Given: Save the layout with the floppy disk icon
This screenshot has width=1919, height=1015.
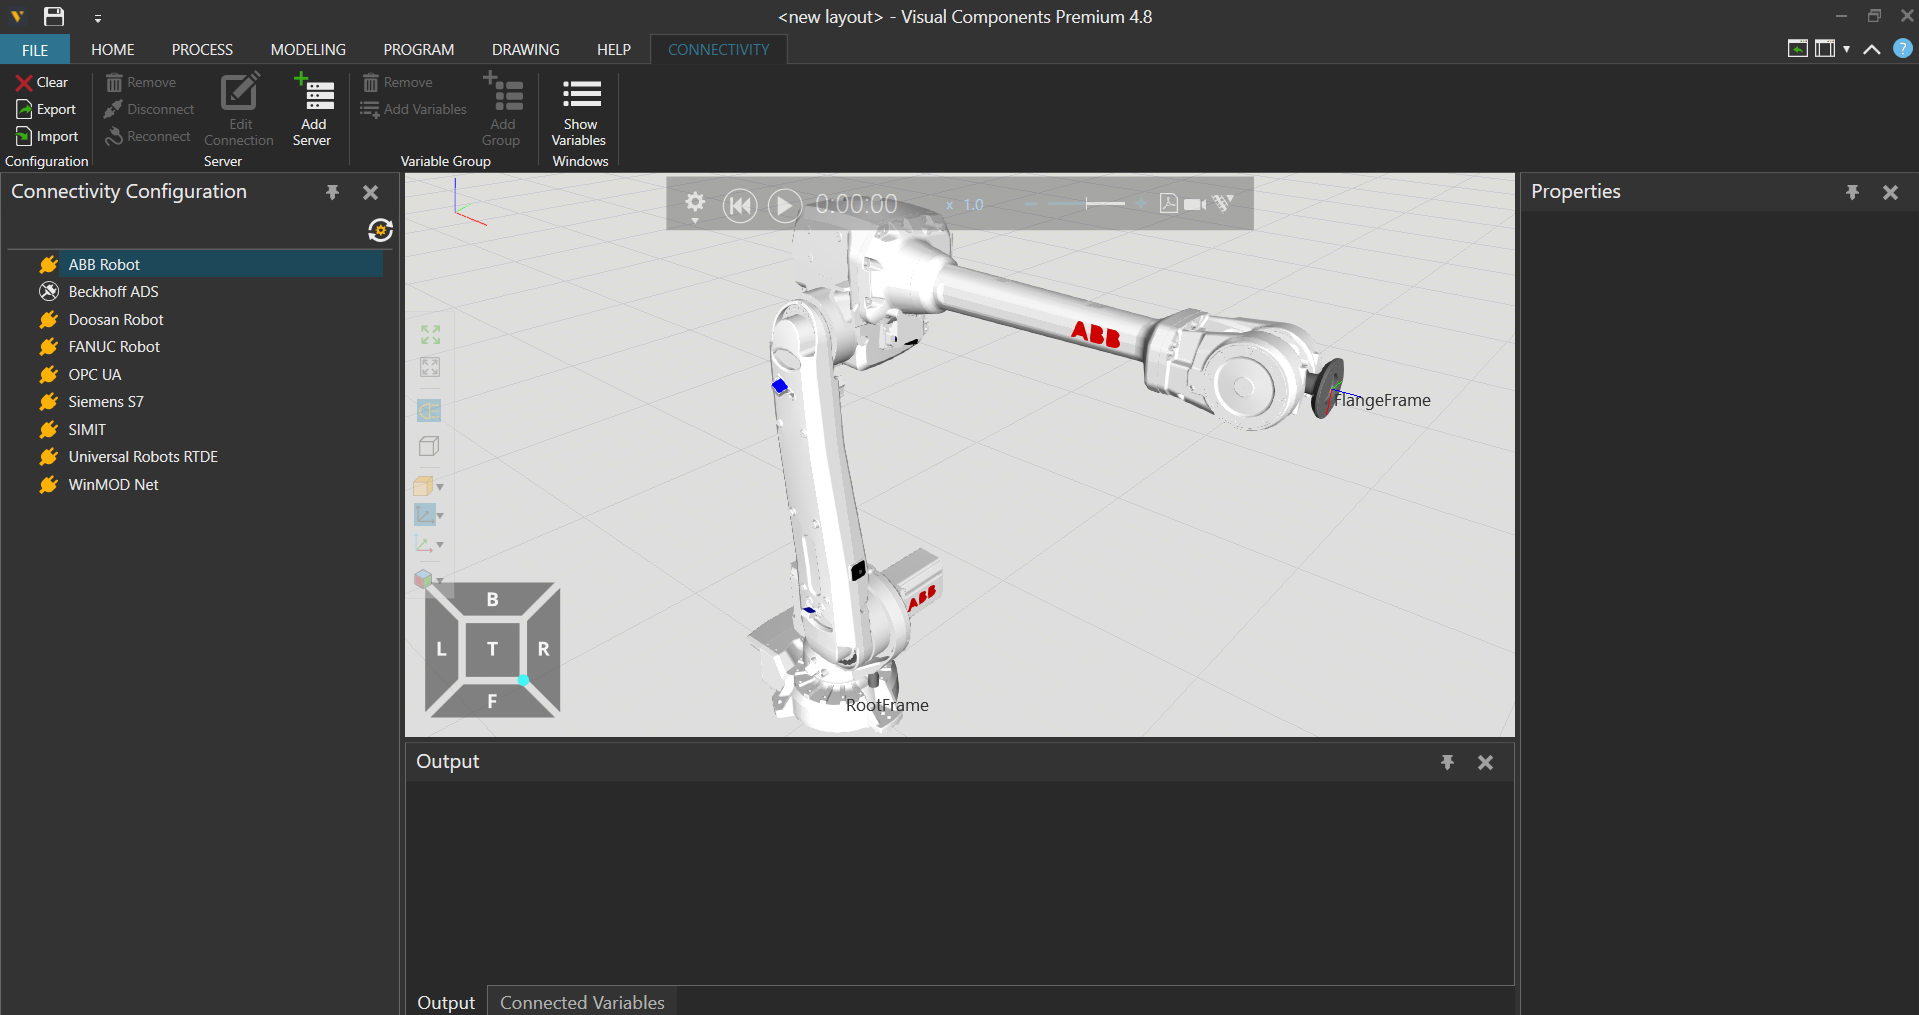Looking at the screenshot, I should point(54,16).
